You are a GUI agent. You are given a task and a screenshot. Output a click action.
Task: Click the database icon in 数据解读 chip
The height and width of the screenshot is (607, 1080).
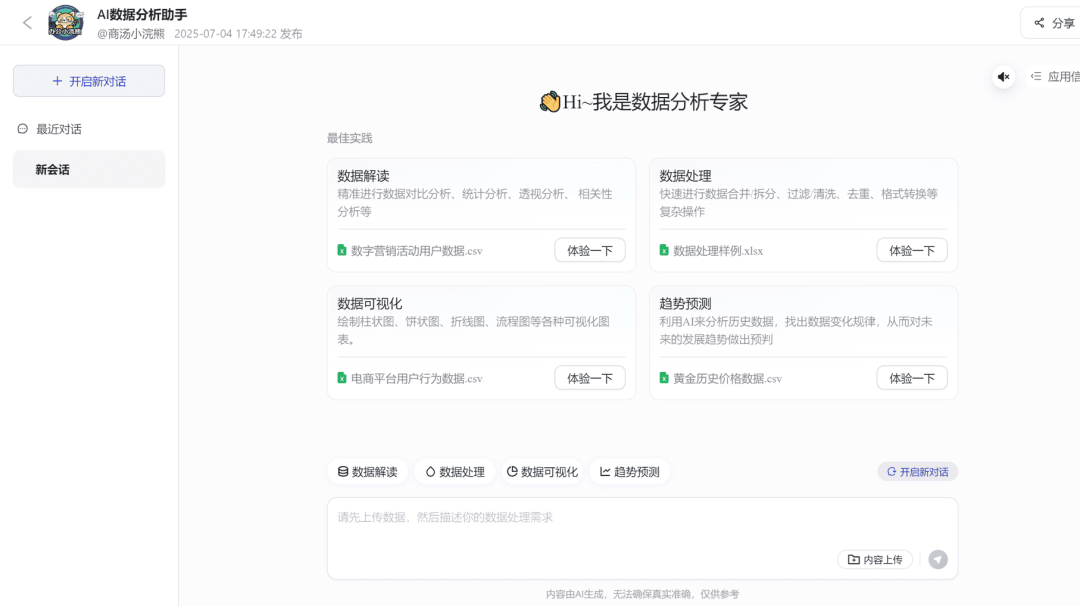342,472
